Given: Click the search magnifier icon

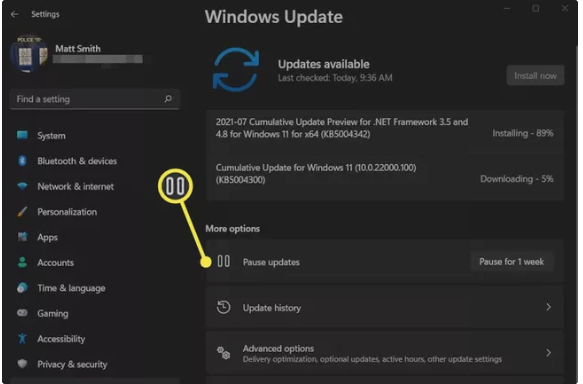Looking at the screenshot, I should (168, 99).
